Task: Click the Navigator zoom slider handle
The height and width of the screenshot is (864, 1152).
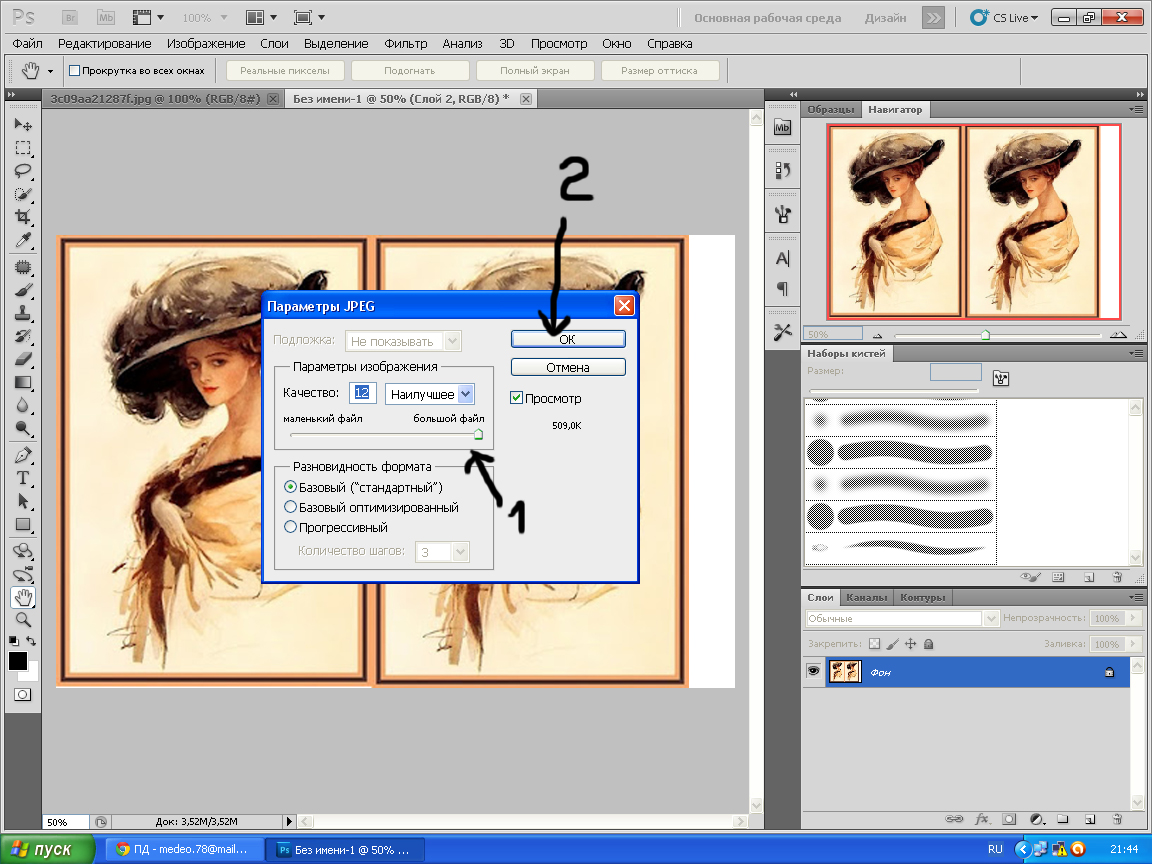Action: [985, 335]
